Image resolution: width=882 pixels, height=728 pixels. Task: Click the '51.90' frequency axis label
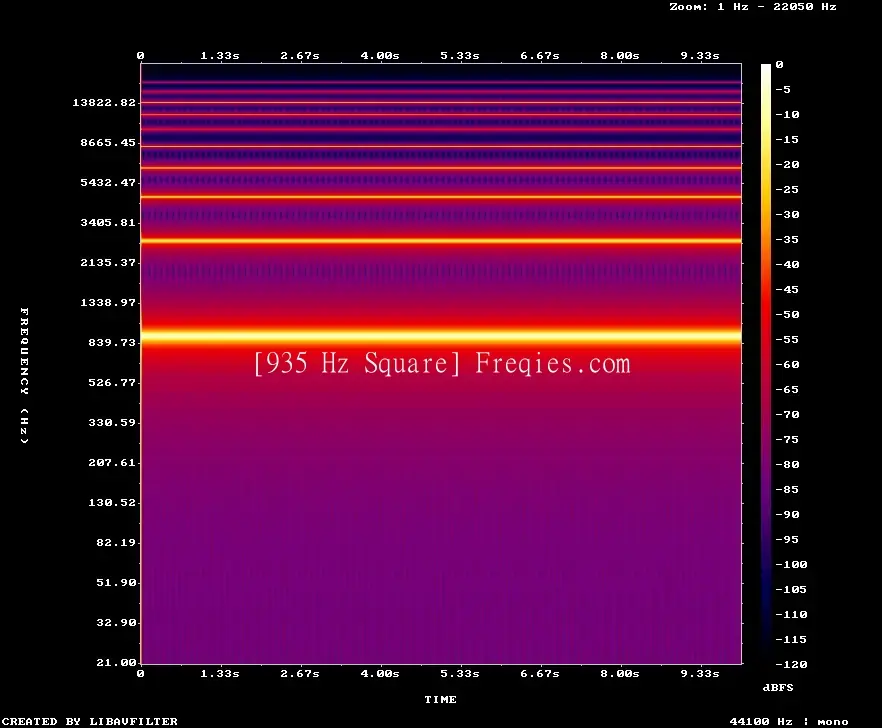coord(116,582)
